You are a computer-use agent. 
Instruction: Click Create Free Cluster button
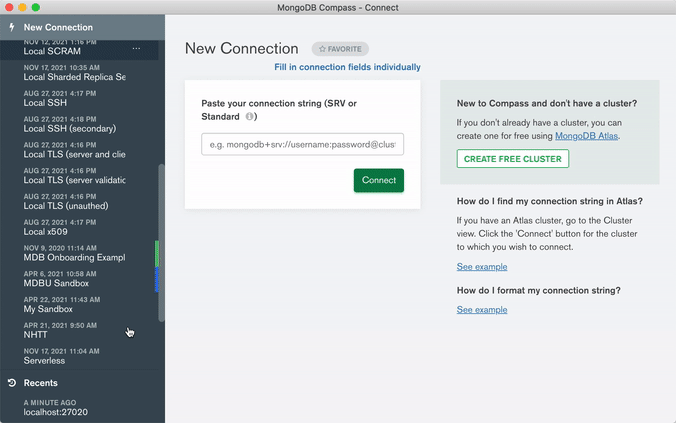513,159
